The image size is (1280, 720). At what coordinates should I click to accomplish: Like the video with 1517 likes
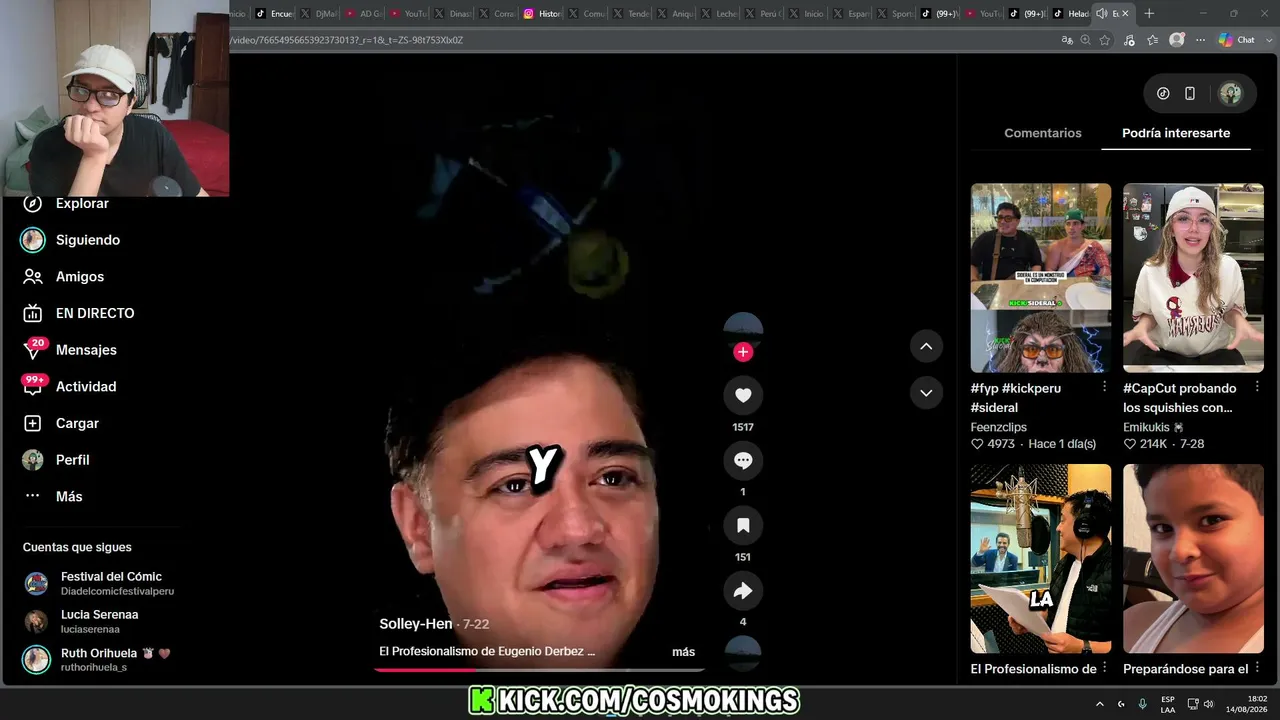pos(743,396)
